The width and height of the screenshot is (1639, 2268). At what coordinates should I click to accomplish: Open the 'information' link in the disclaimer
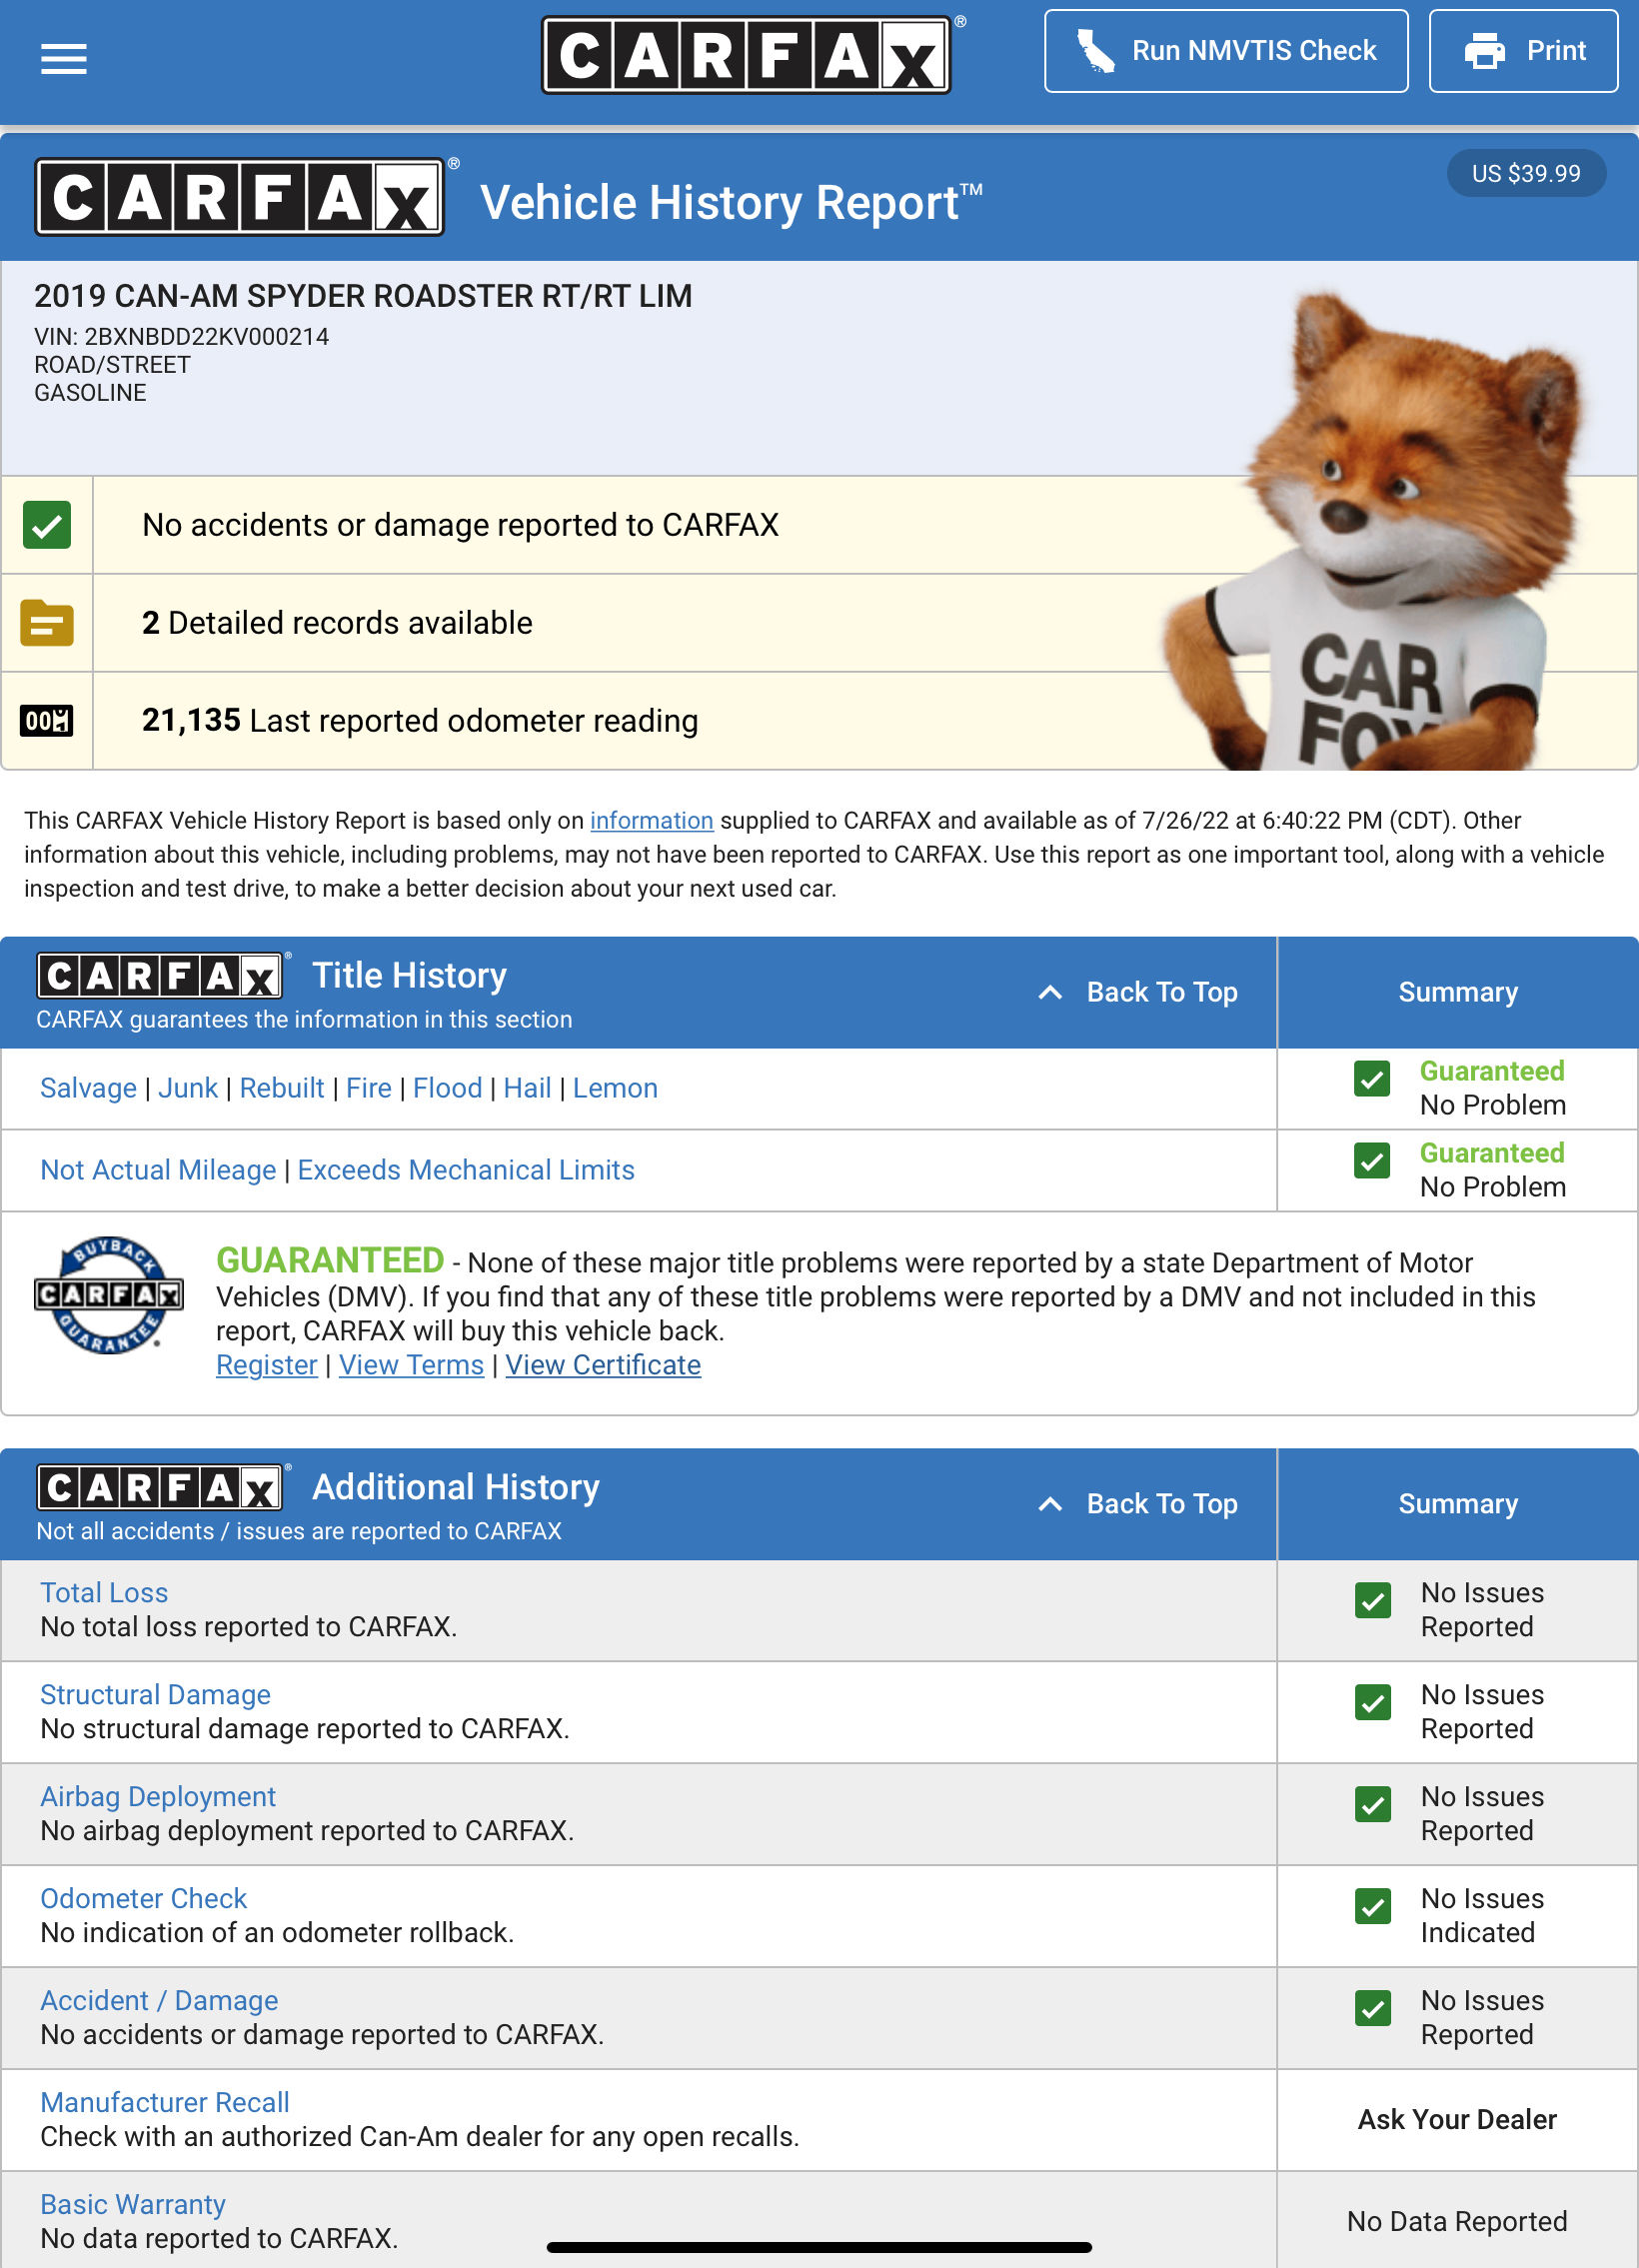coord(651,820)
